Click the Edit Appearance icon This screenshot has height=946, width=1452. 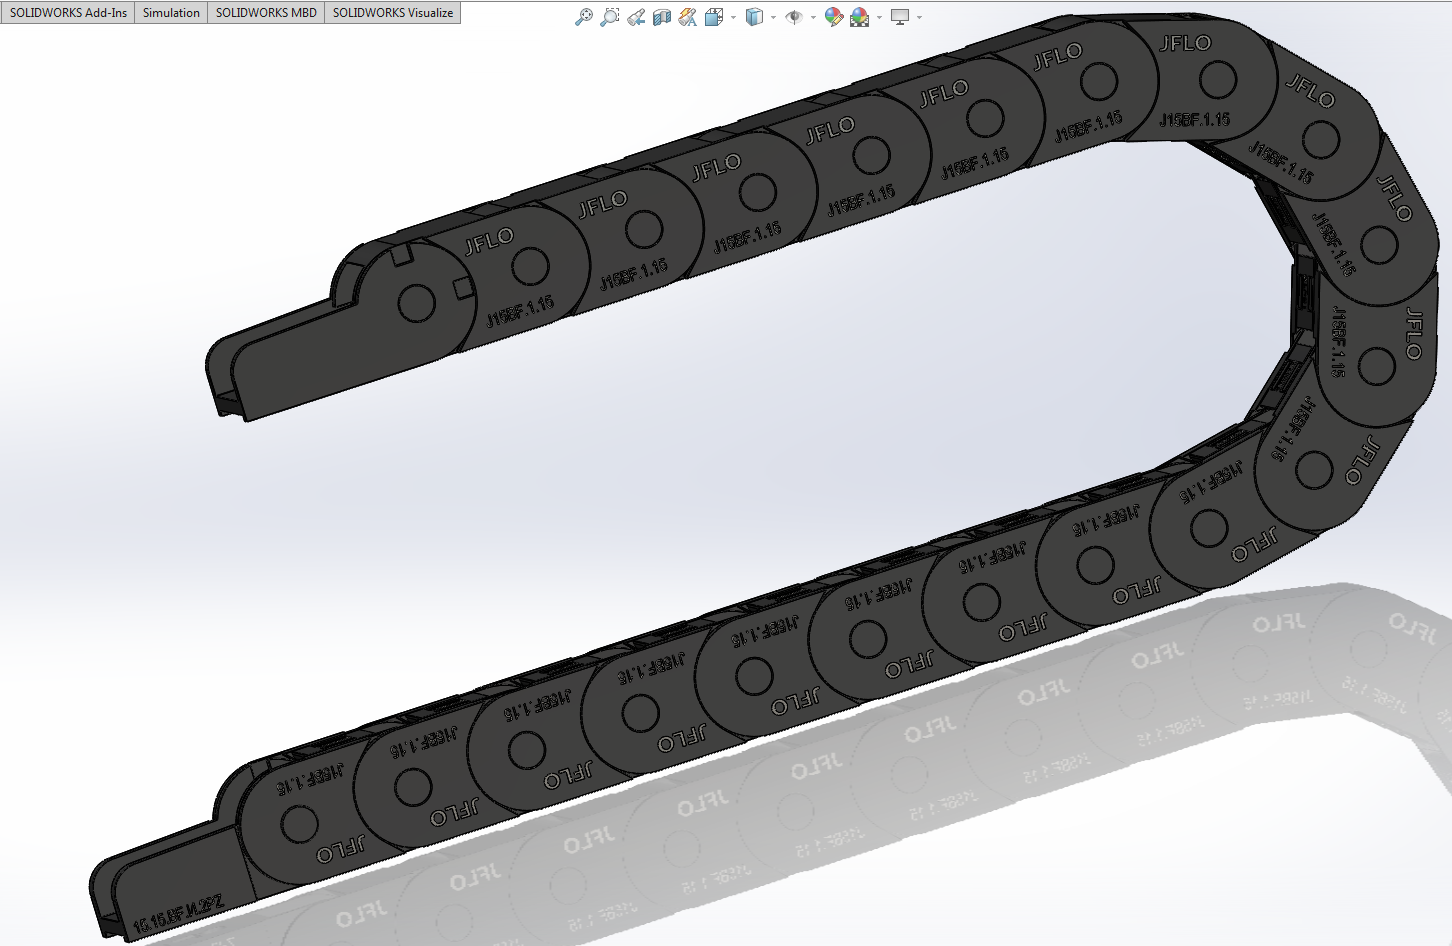[x=834, y=17]
